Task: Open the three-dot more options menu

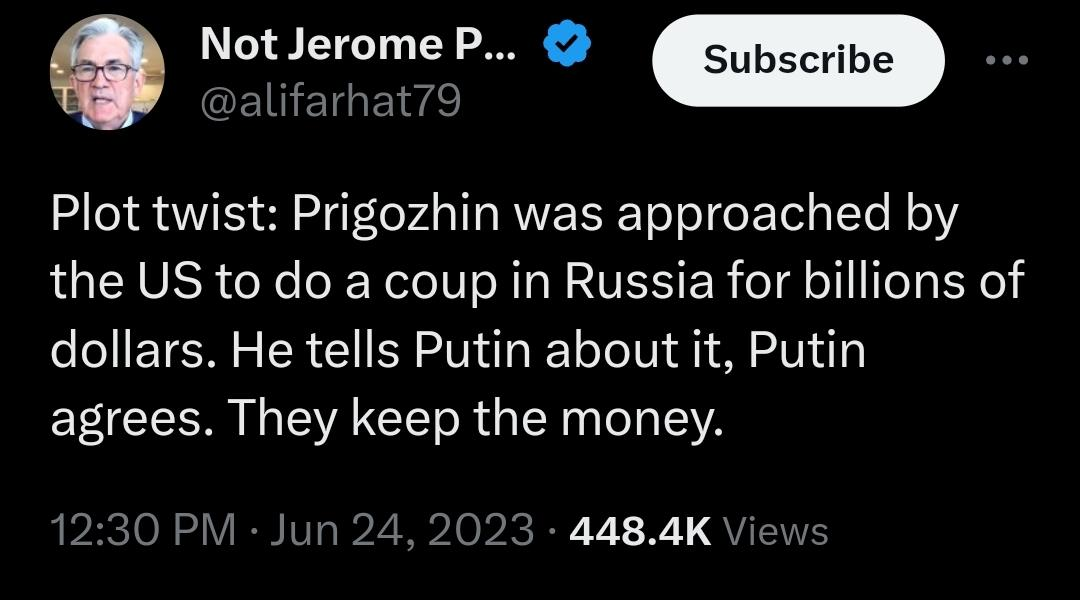Action: (x=1005, y=60)
